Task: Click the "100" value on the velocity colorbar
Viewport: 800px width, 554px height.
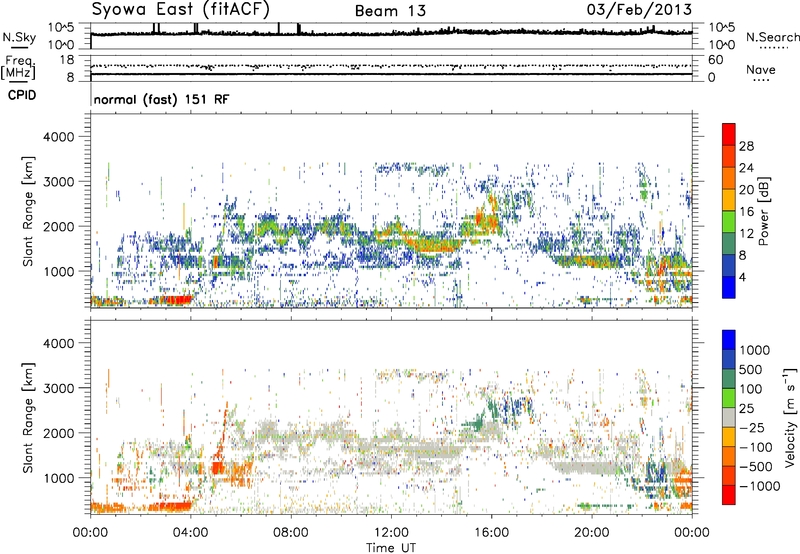Action: [x=751, y=389]
